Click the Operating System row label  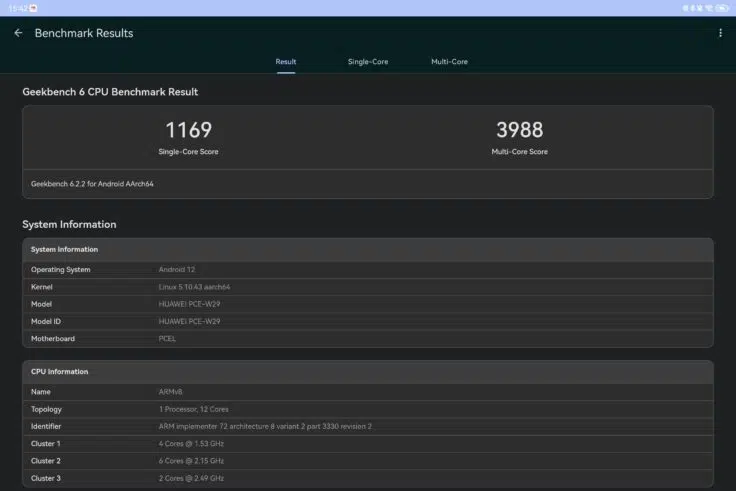click(61, 269)
